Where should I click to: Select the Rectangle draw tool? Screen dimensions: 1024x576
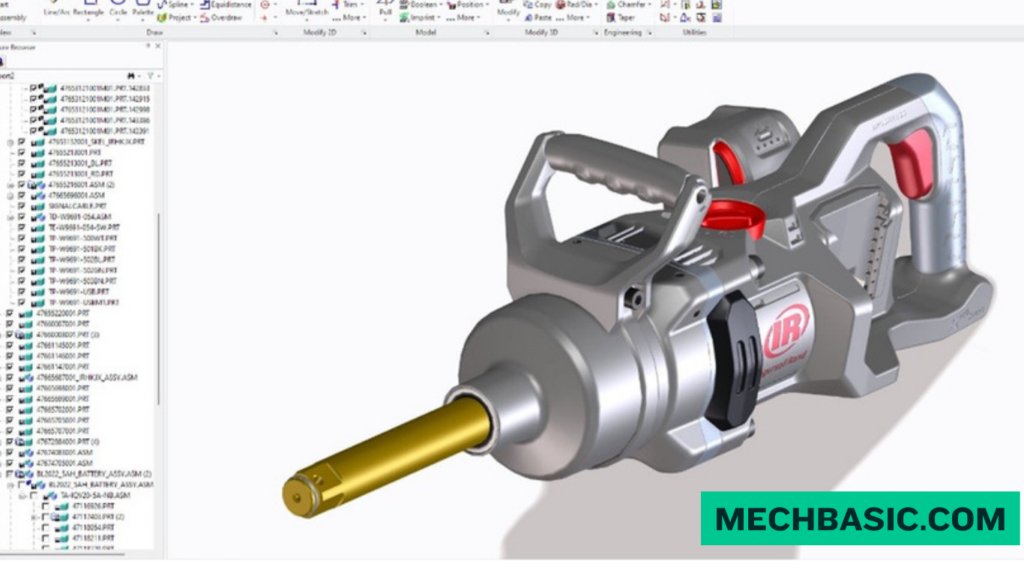[x=88, y=8]
